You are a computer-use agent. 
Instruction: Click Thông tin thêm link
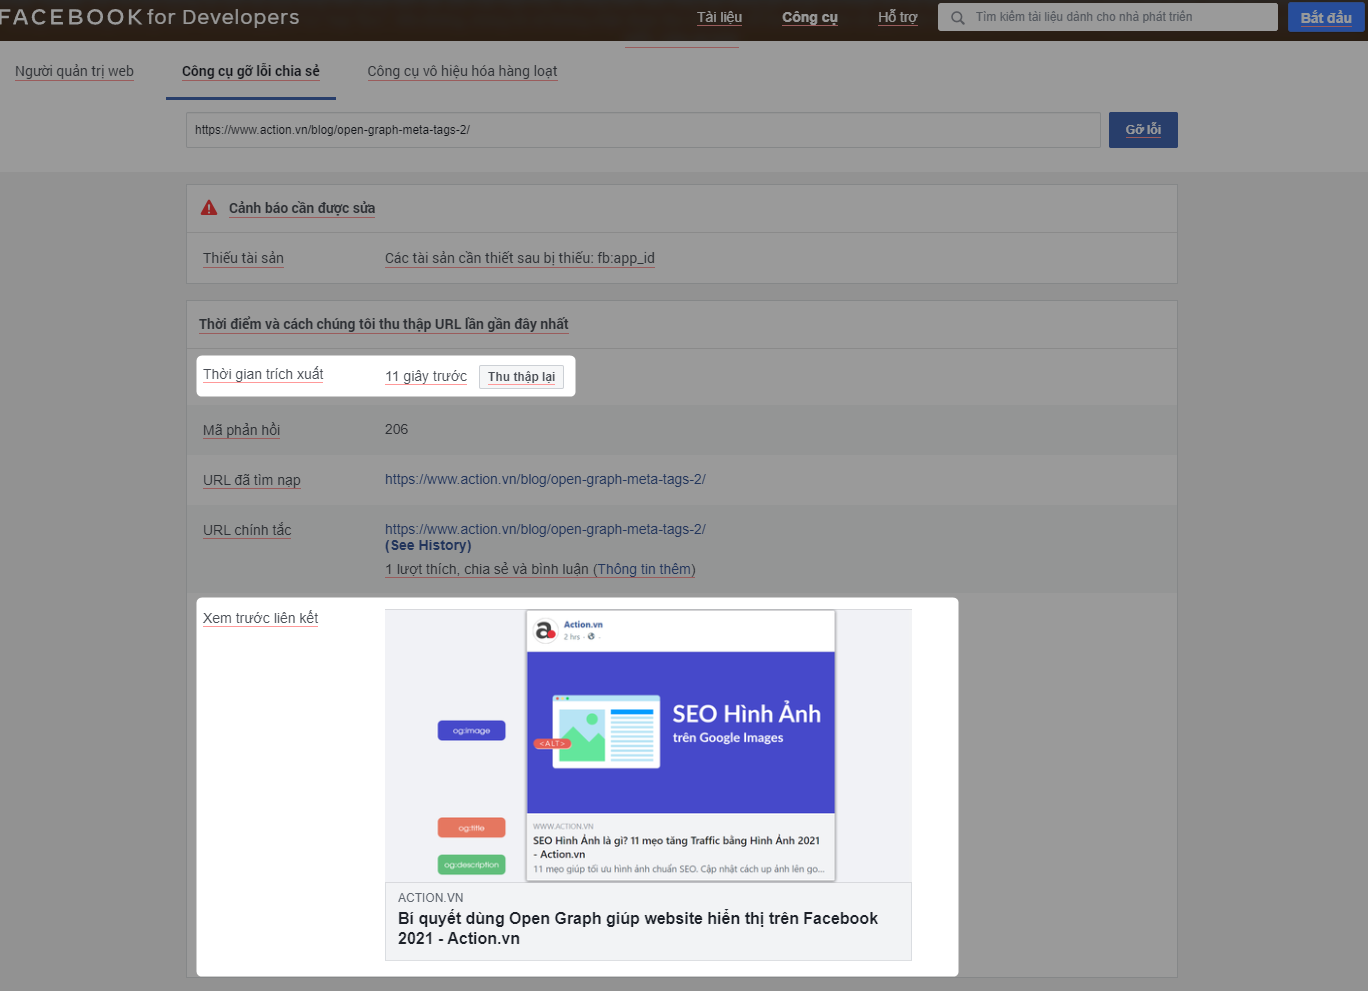point(644,569)
